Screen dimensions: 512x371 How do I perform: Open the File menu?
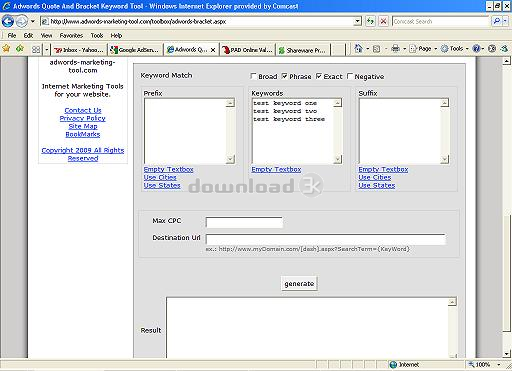(x=12, y=35)
